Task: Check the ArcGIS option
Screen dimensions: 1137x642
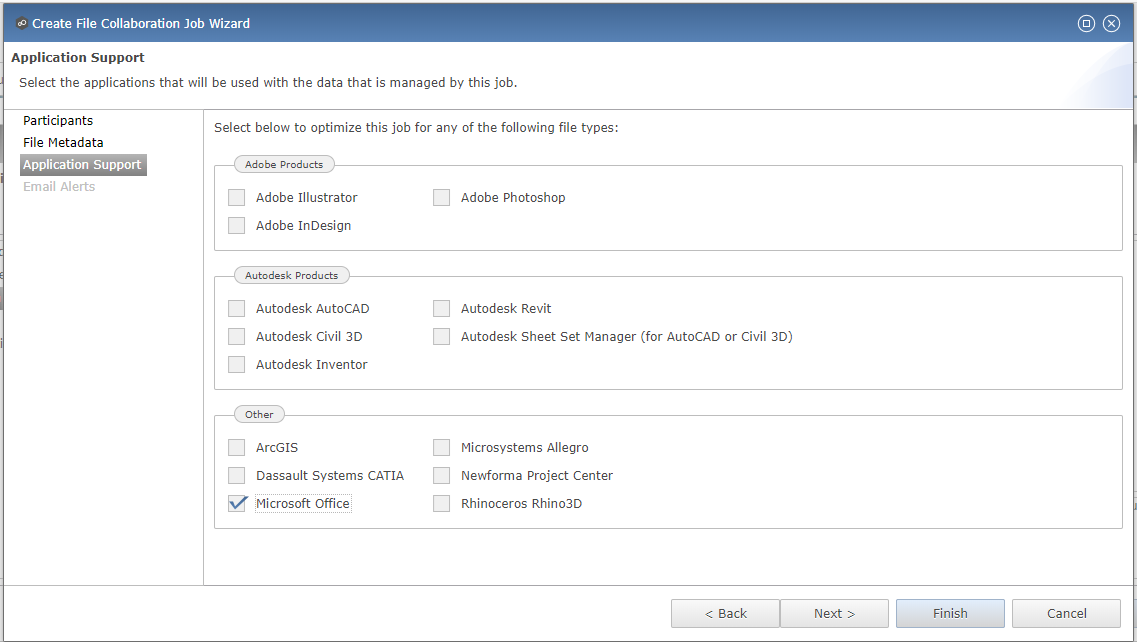Action: [x=236, y=448]
